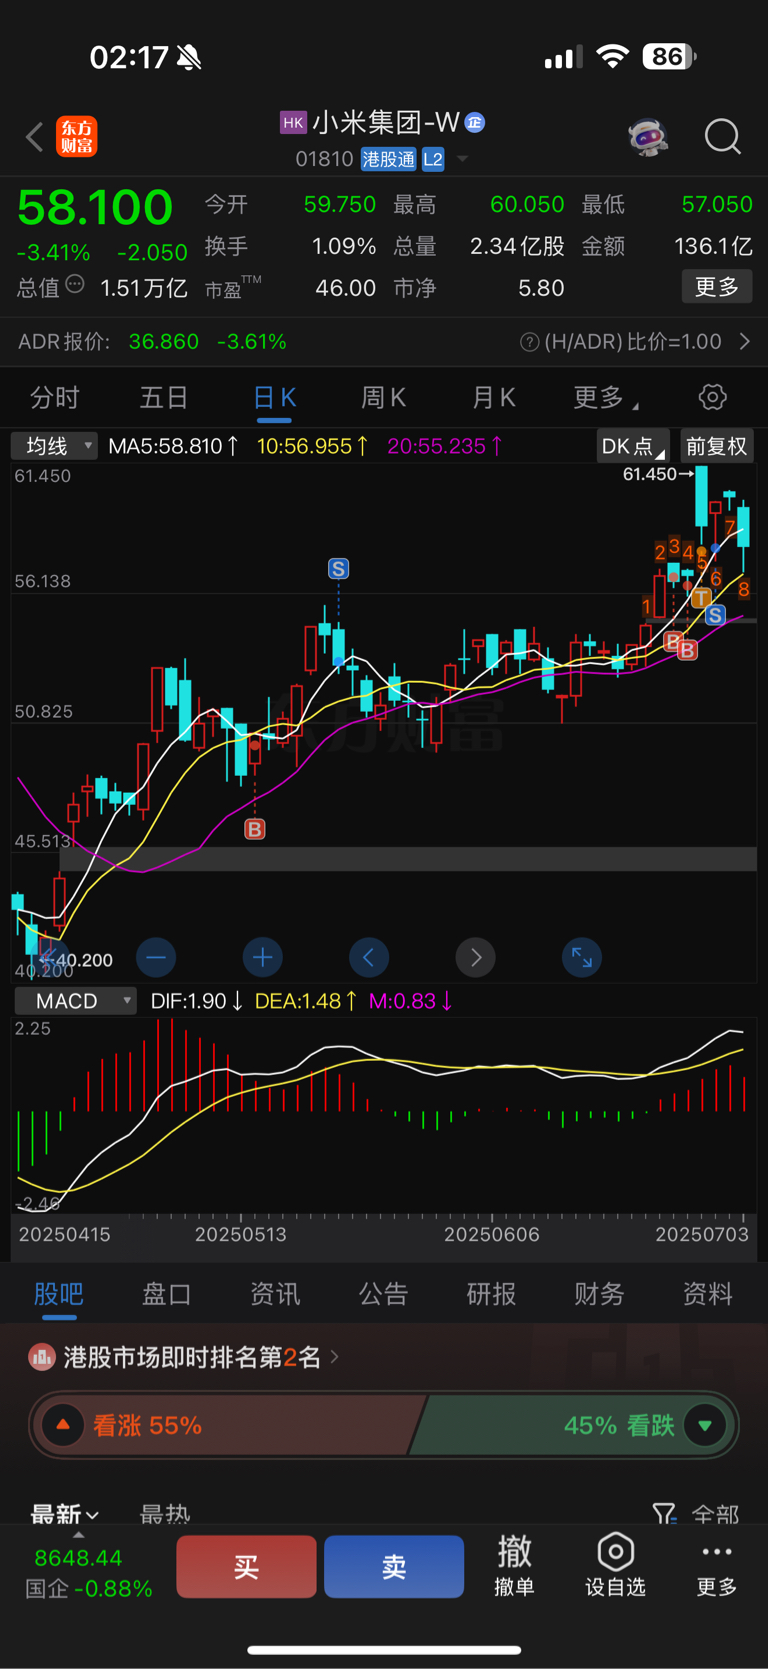The height and width of the screenshot is (1669, 768).
Task: Tap the bullish/bearish 55% sentiment bar
Action: (384, 1425)
